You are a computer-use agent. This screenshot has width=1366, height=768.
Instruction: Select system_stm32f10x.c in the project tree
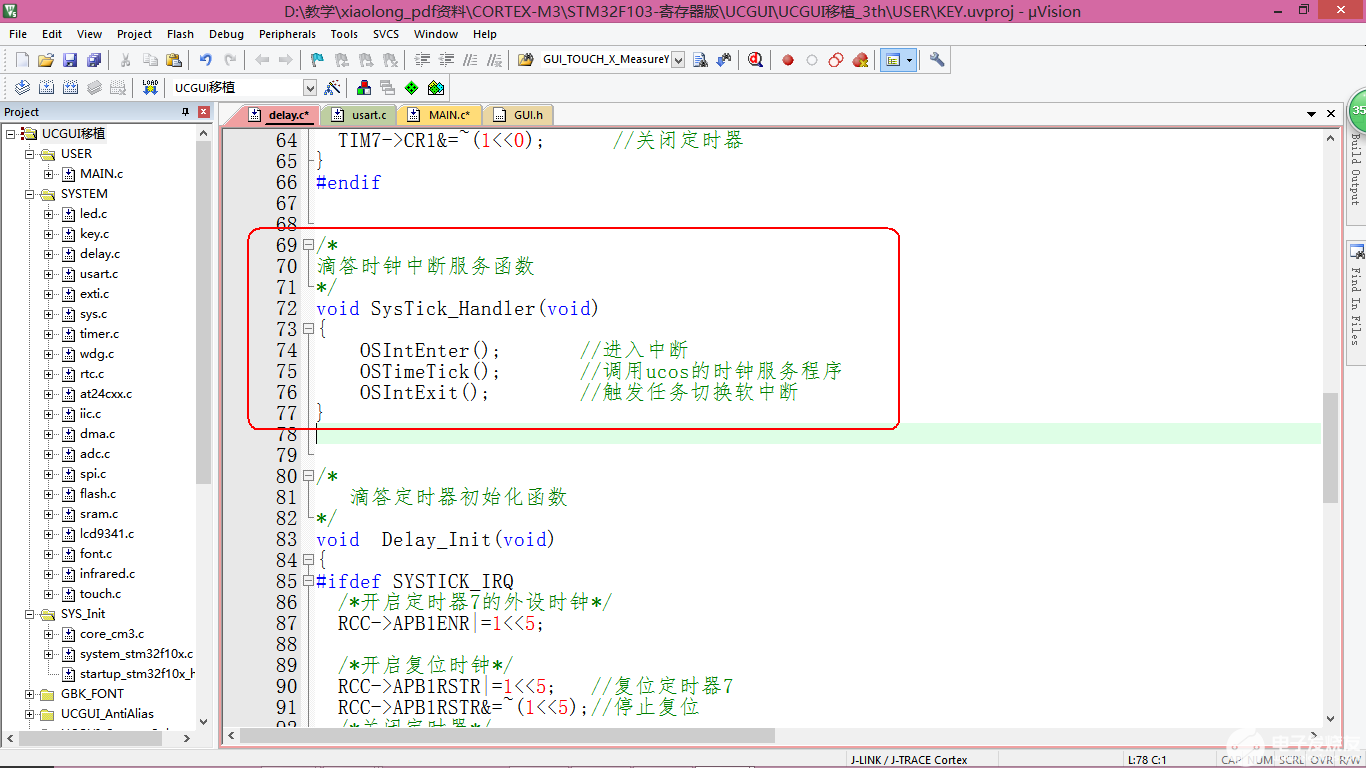click(137, 654)
